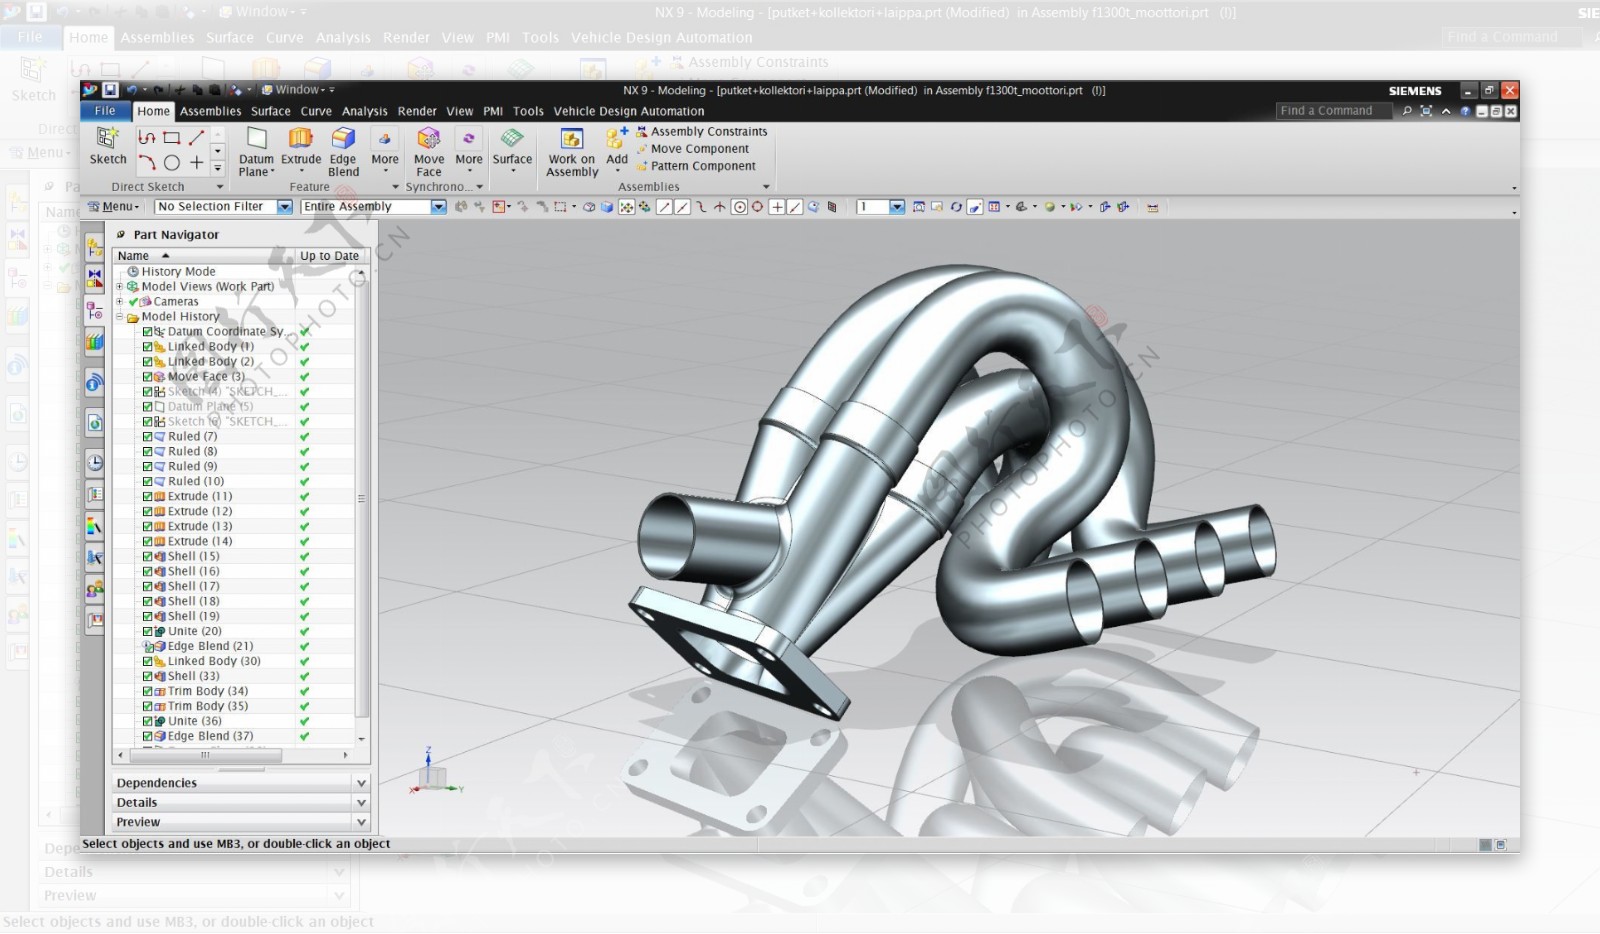Viewport: 1600px width, 934px height.
Task: Select Linked Body (30) in tree
Action: point(214,662)
